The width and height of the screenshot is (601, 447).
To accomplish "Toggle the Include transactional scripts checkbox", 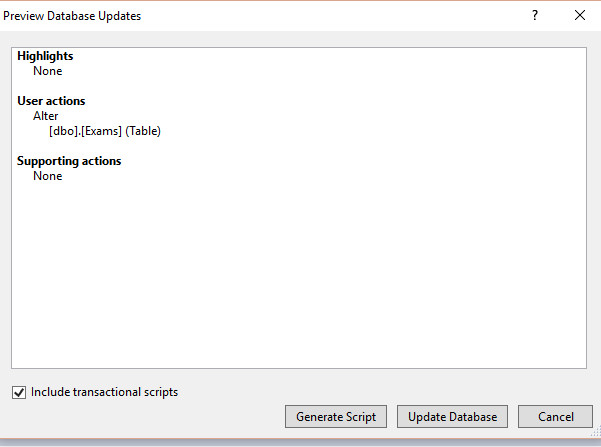I will [x=19, y=393].
